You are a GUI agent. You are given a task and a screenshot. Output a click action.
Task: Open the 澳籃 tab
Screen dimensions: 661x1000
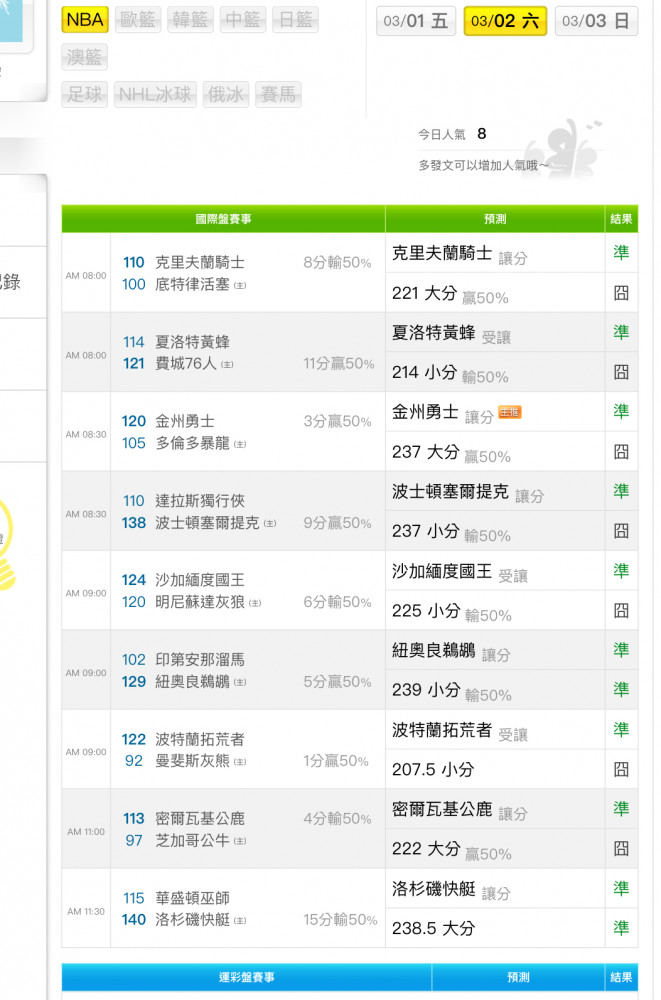(x=85, y=57)
